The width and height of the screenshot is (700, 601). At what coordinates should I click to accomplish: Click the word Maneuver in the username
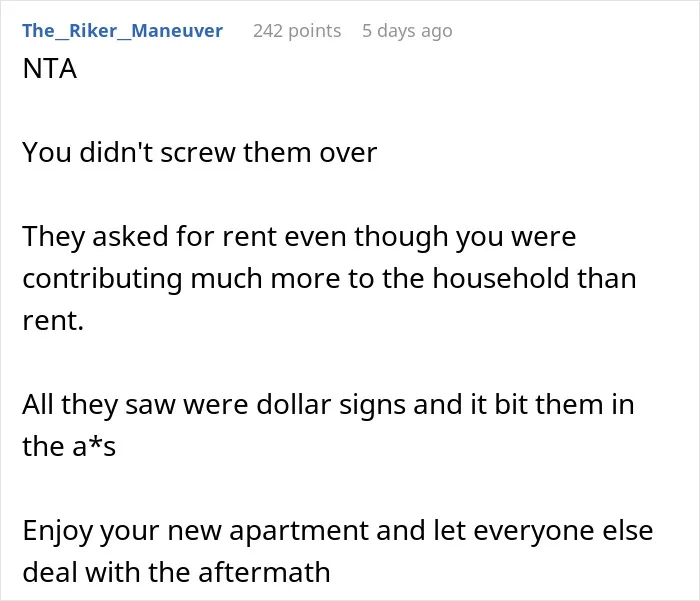pyautogui.click(x=177, y=31)
